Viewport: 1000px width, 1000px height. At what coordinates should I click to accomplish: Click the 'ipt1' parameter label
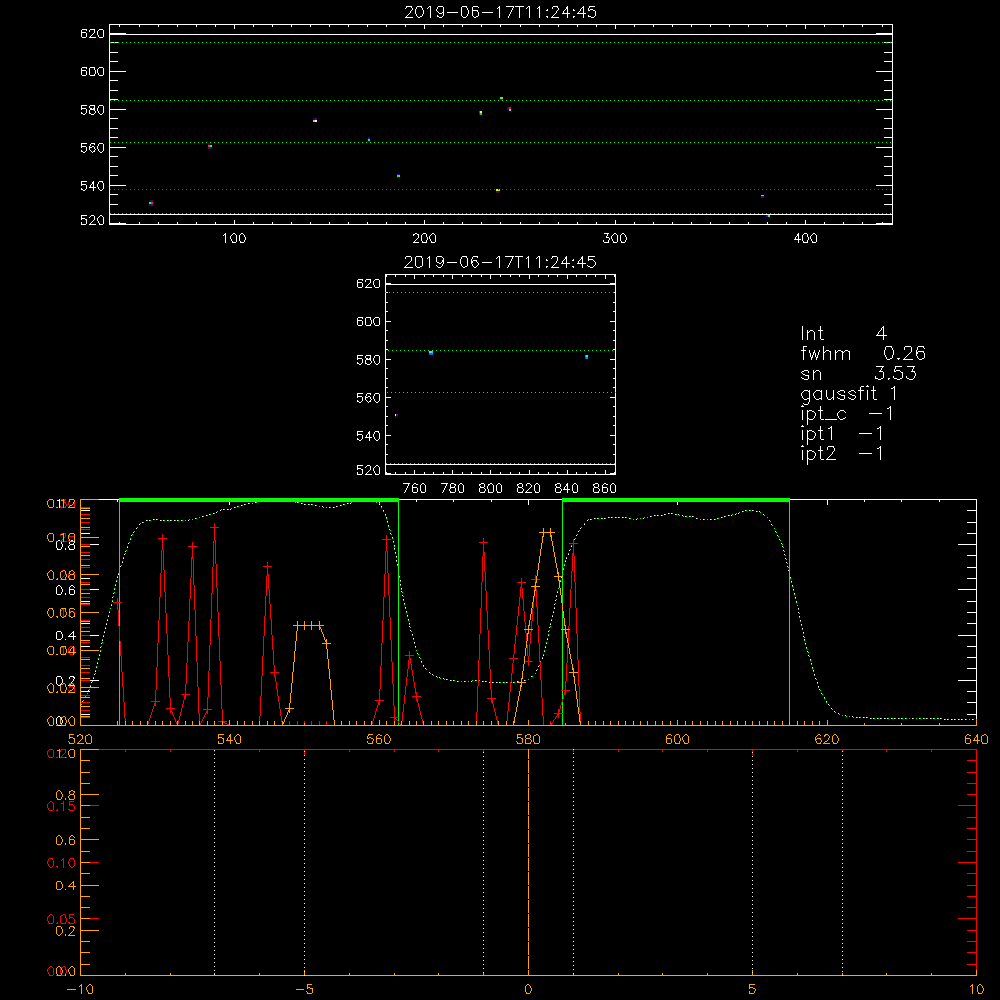click(817, 434)
